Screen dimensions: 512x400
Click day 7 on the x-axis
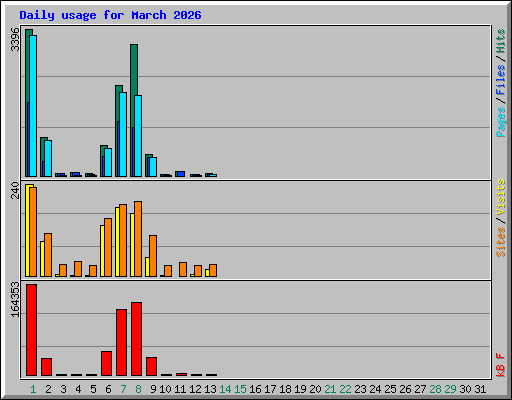coord(123,389)
